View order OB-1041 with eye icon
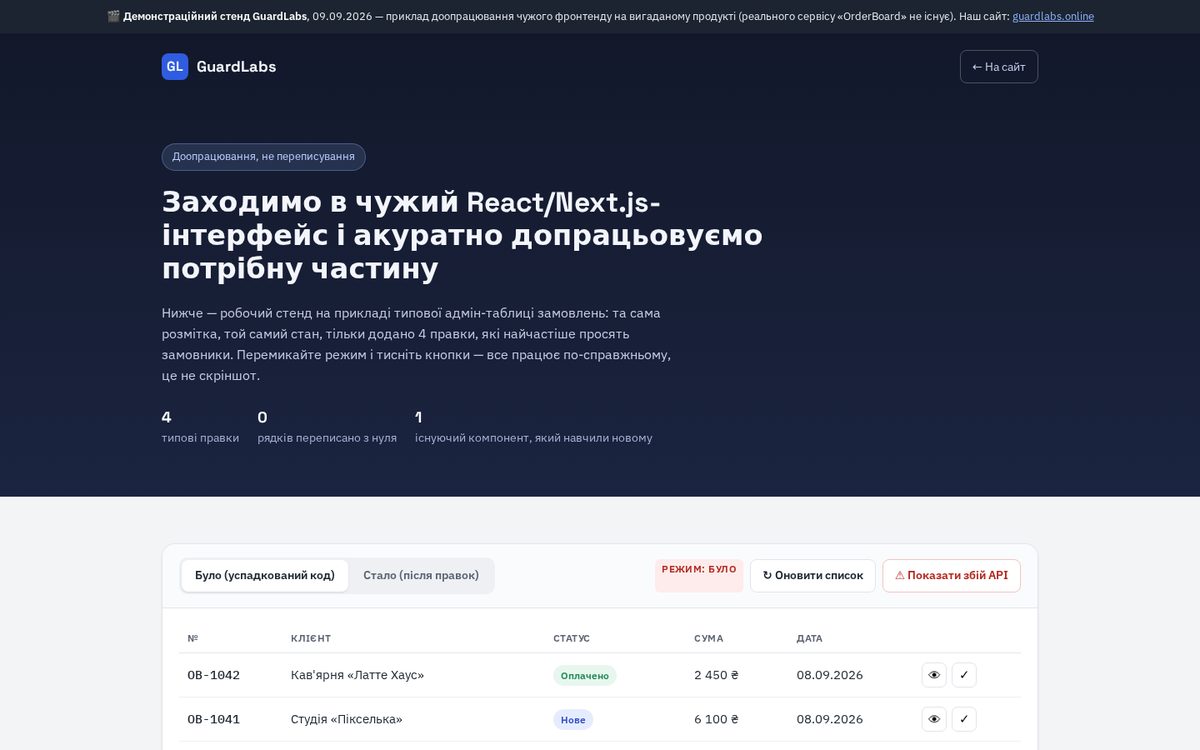 tap(934, 719)
